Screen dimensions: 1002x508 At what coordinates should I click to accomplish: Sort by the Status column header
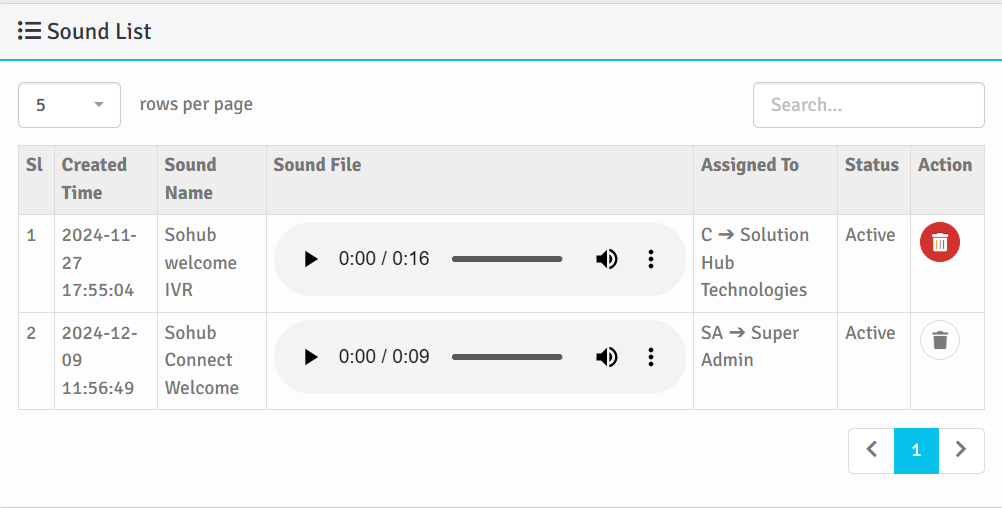pos(871,165)
